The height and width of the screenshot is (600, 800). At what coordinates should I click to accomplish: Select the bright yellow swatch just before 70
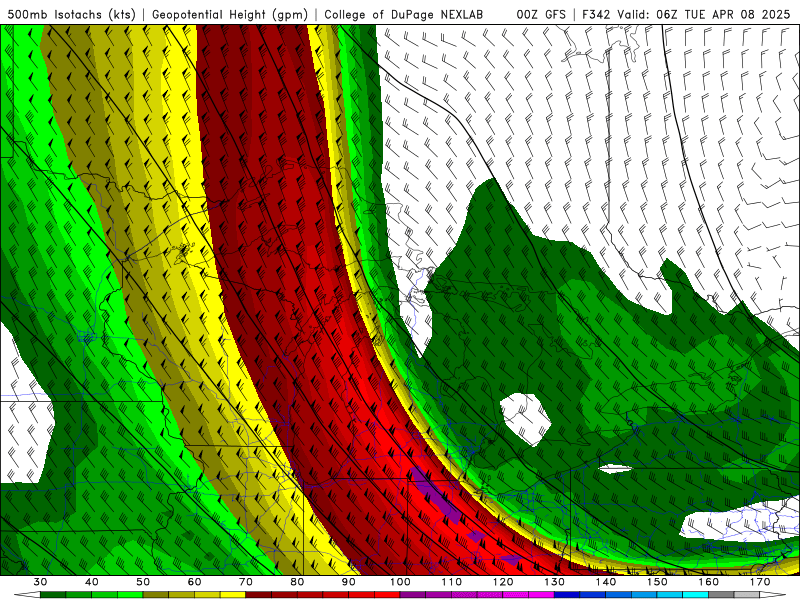click(233, 595)
